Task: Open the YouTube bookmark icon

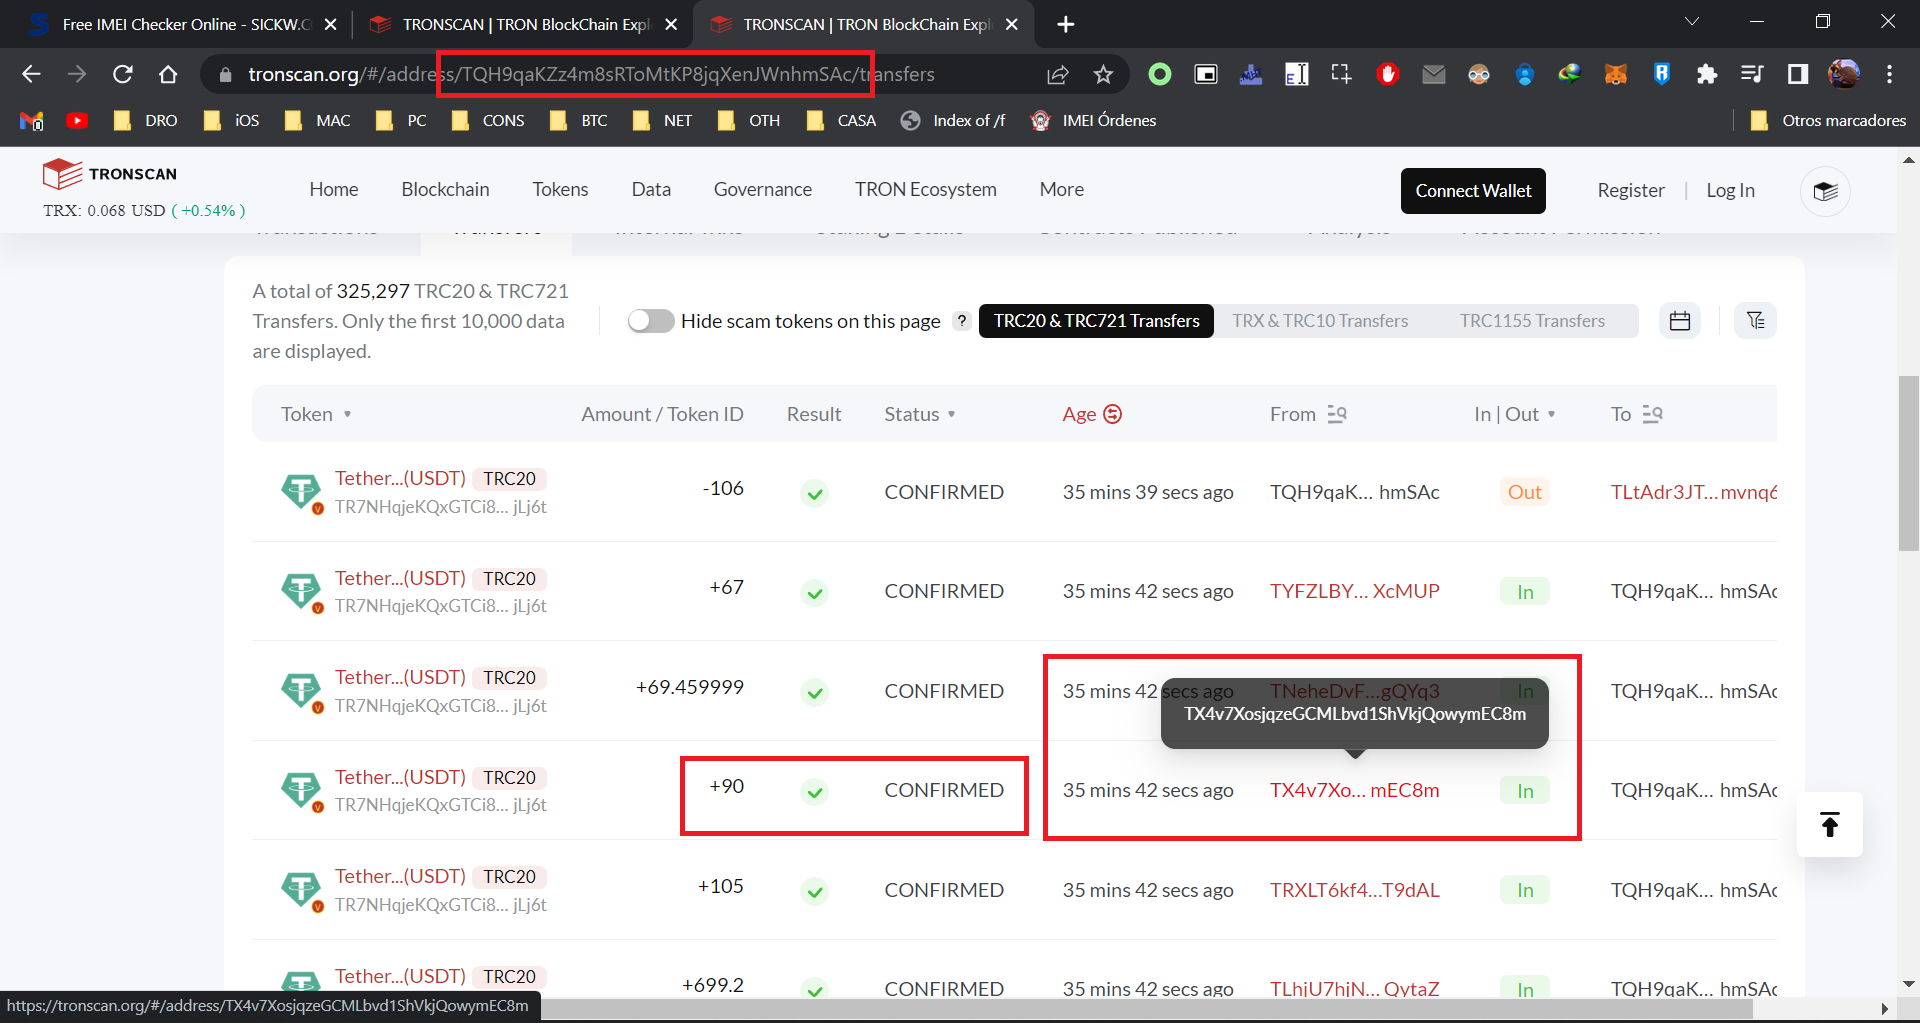Action: (x=77, y=121)
